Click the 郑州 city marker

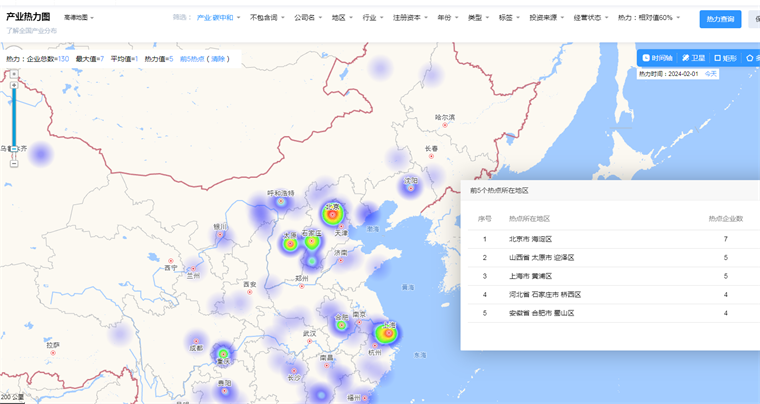[x=301, y=286]
